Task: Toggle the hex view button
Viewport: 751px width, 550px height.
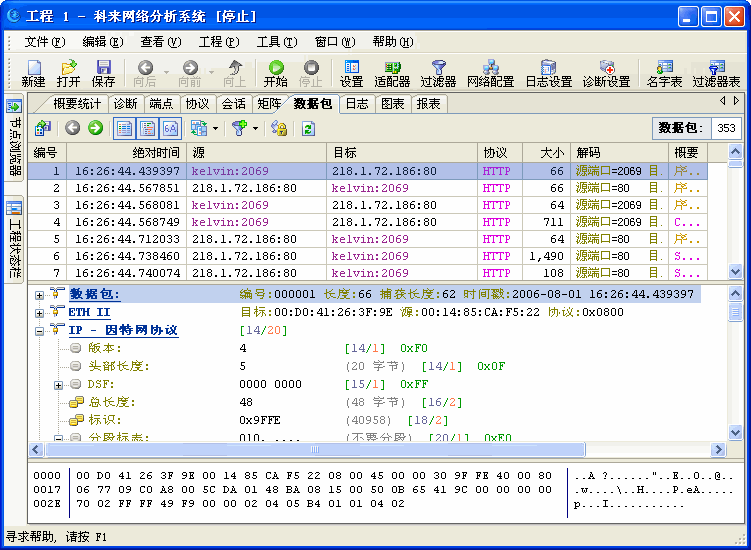Action: click(171, 128)
